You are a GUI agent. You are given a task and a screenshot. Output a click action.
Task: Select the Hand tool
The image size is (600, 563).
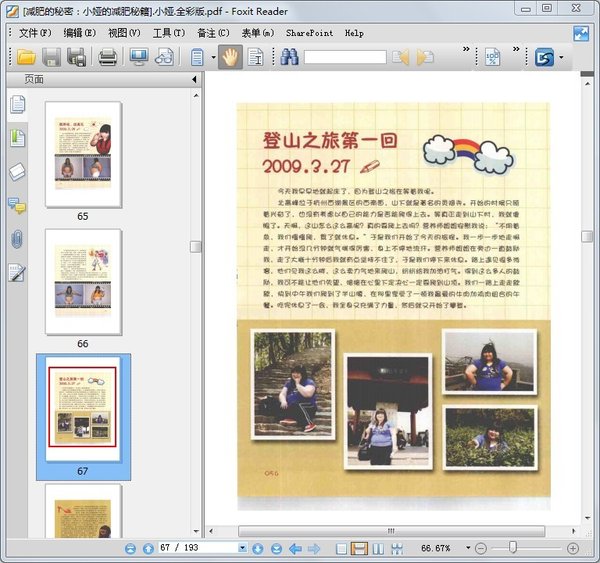(229, 57)
